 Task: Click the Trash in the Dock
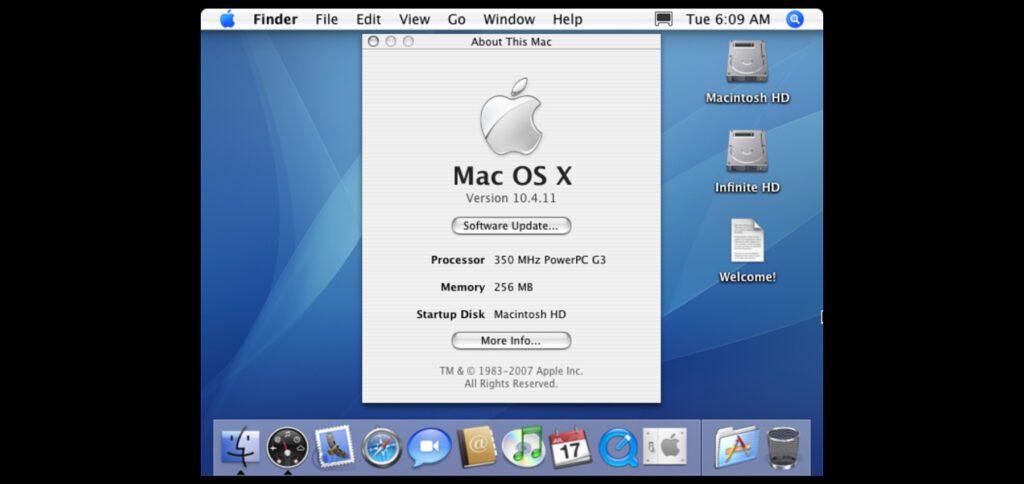[784, 447]
